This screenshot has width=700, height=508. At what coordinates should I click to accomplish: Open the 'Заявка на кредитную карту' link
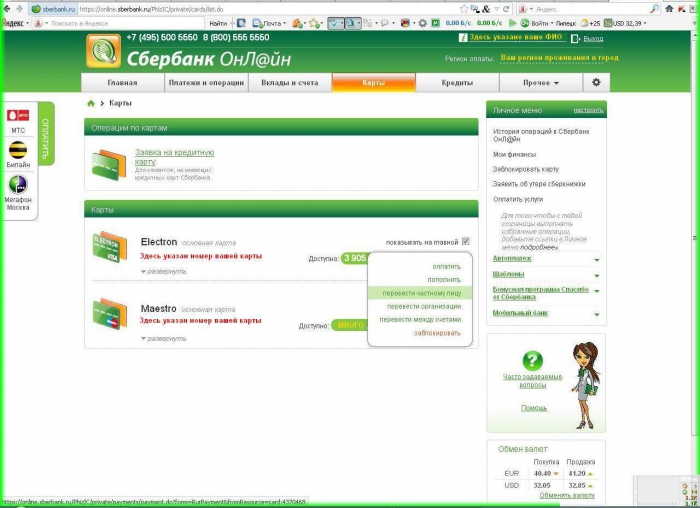click(174, 156)
